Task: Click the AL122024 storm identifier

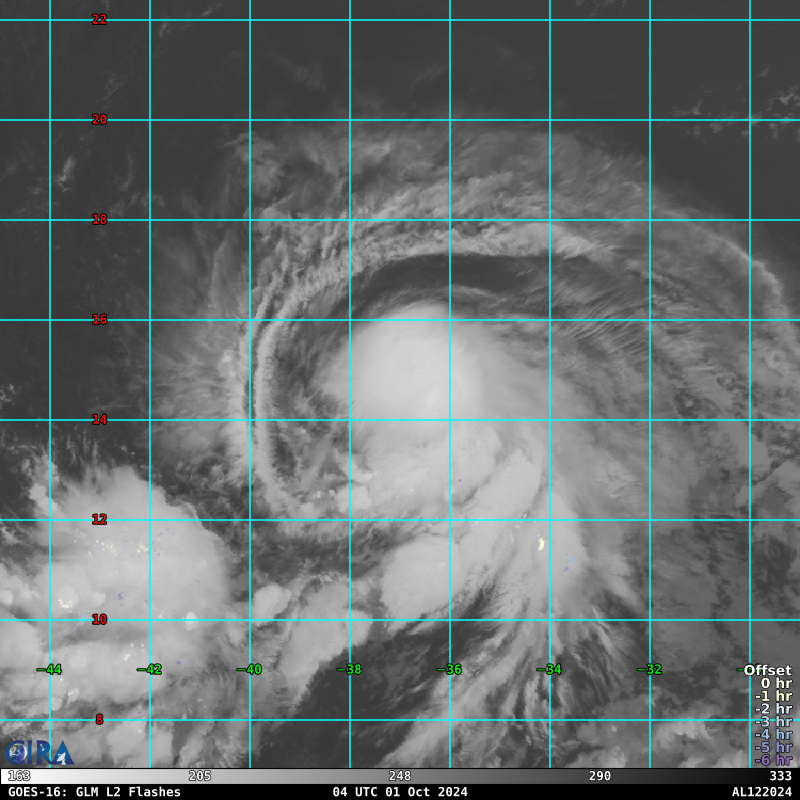Action: [x=762, y=792]
